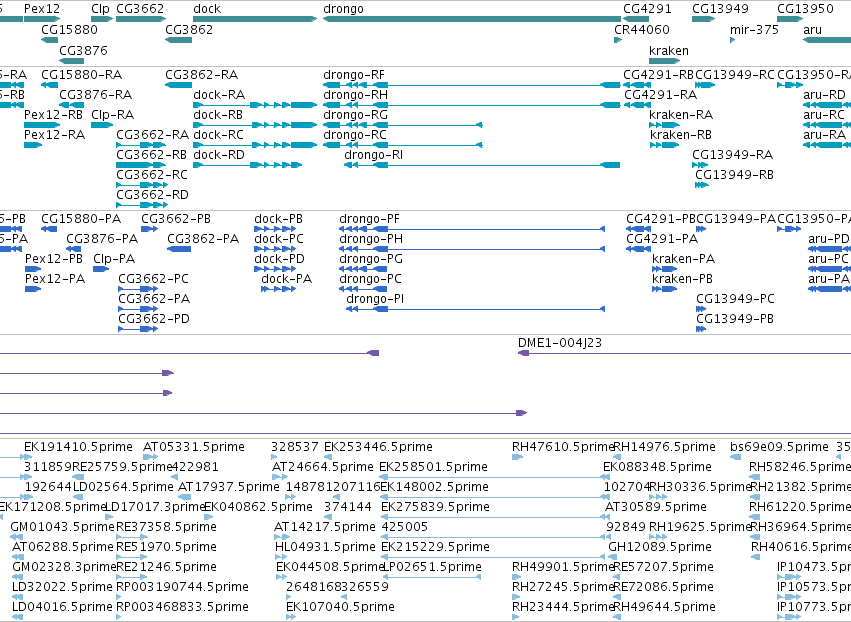
Task: Select the CG3662-RA transcript label
Action: pyautogui.click(x=153, y=135)
